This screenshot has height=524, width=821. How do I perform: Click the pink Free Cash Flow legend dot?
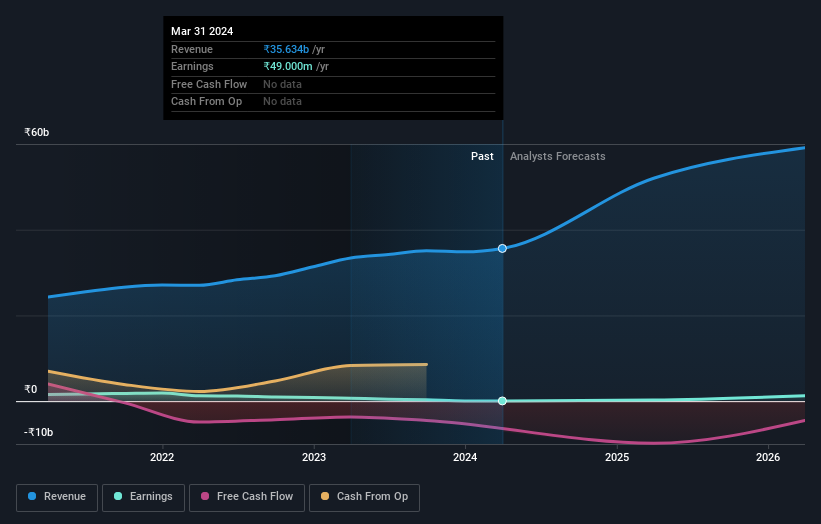coord(205,496)
